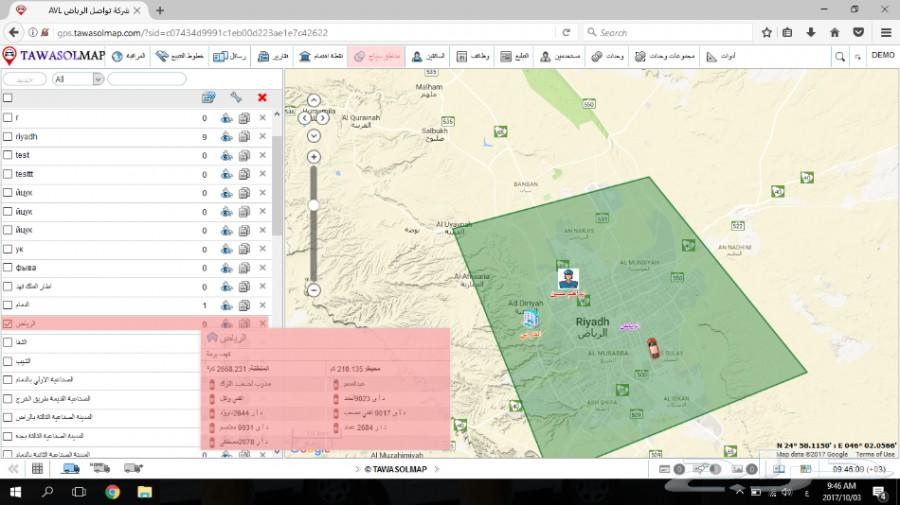
Task: Click the list header units display icon
Action: [208, 98]
